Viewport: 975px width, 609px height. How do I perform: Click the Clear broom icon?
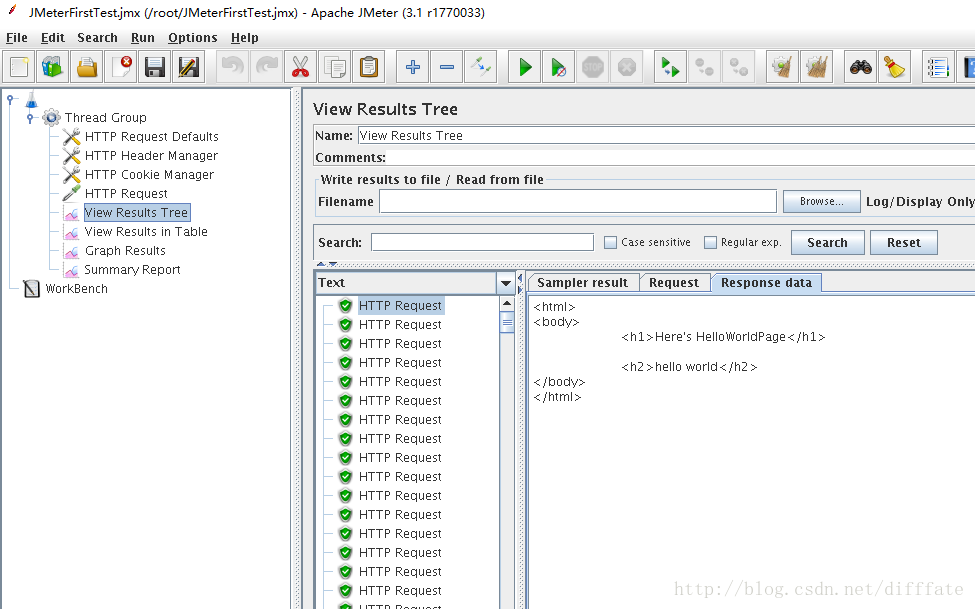tap(782, 67)
